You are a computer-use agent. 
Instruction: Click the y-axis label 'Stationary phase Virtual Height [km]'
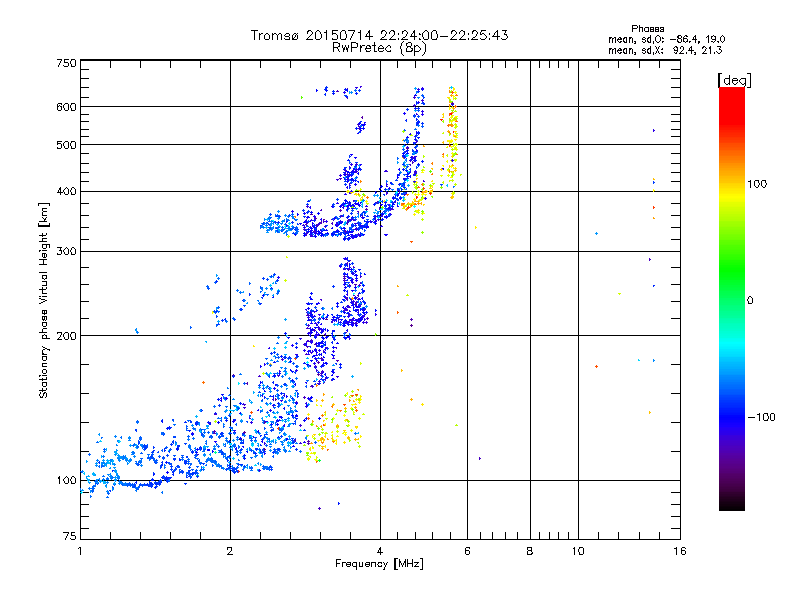tap(44, 300)
